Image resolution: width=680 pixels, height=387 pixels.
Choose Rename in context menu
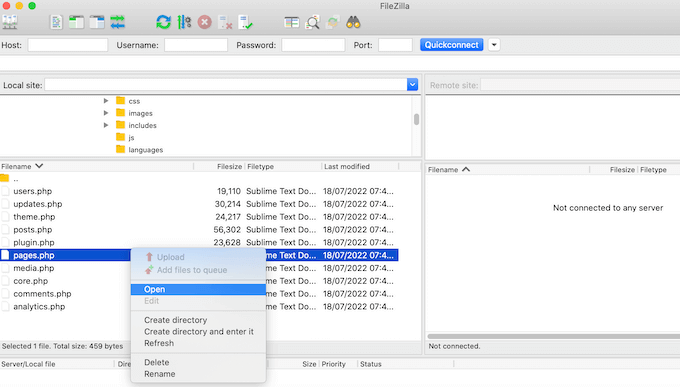point(198,374)
